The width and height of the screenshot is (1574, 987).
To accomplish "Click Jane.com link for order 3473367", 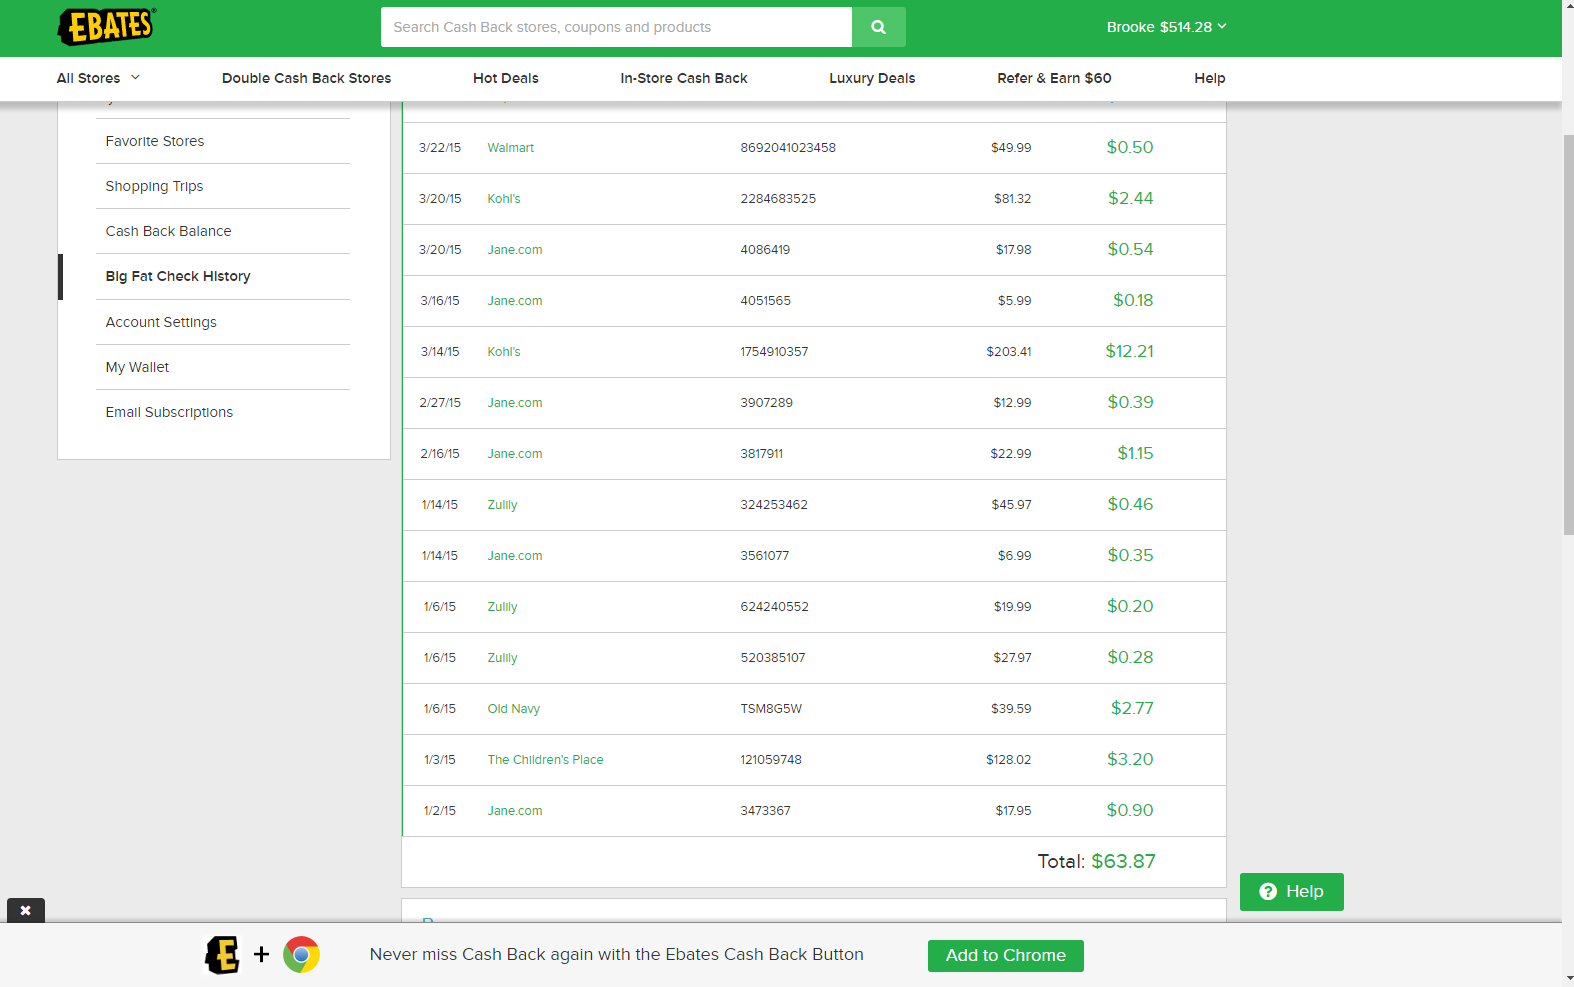I will (x=515, y=811).
